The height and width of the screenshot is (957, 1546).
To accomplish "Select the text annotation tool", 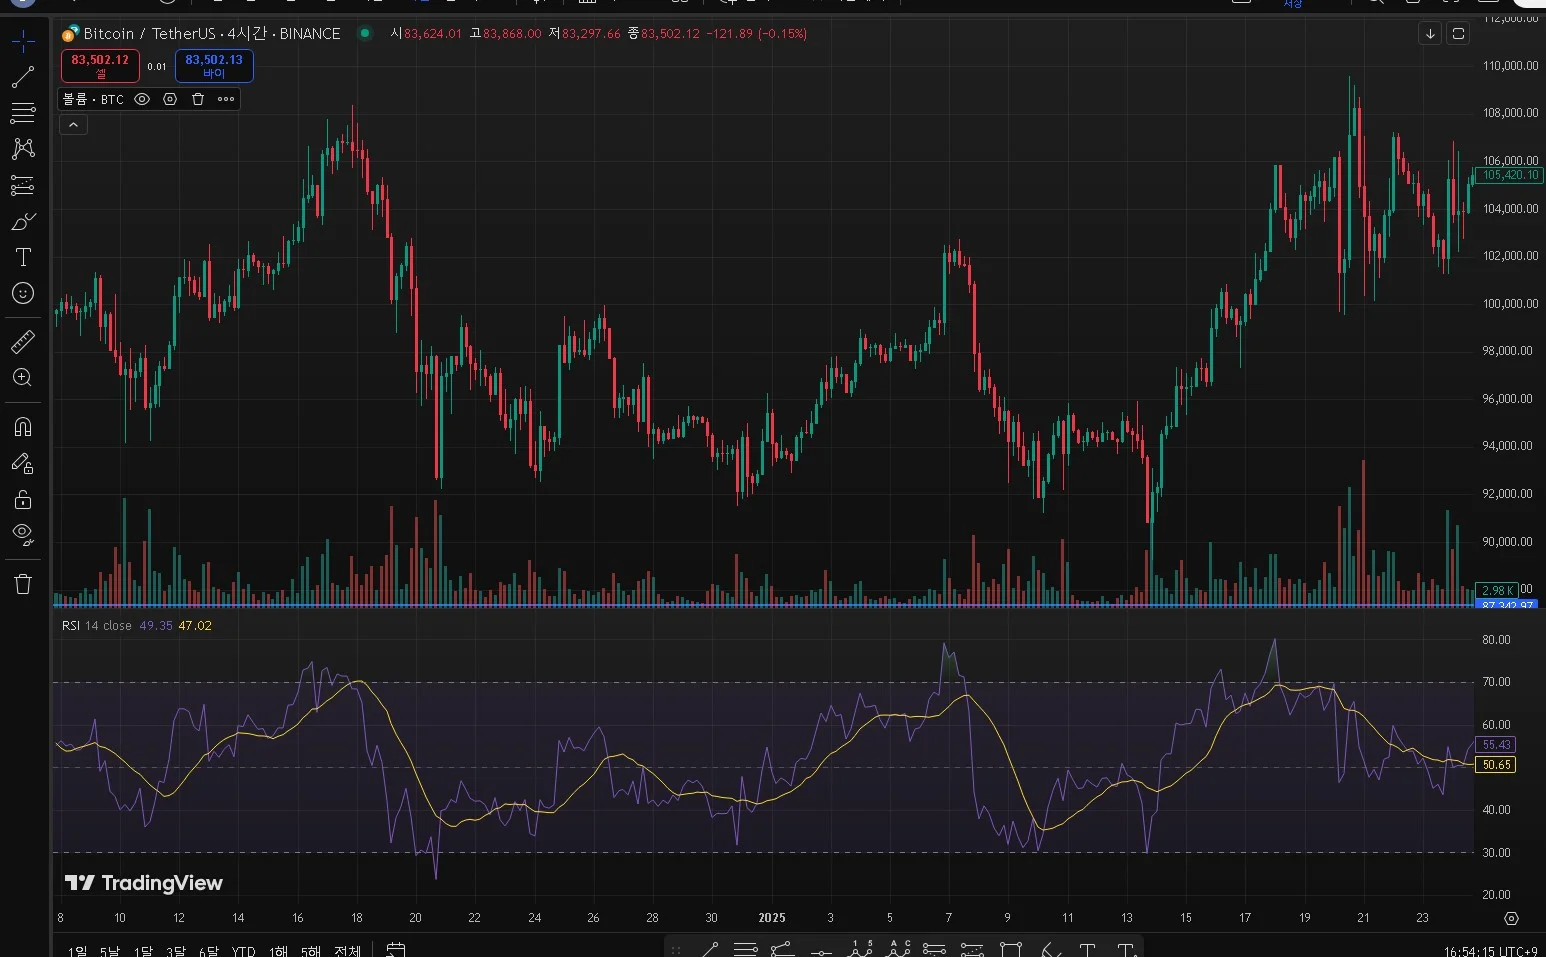I will [23, 257].
